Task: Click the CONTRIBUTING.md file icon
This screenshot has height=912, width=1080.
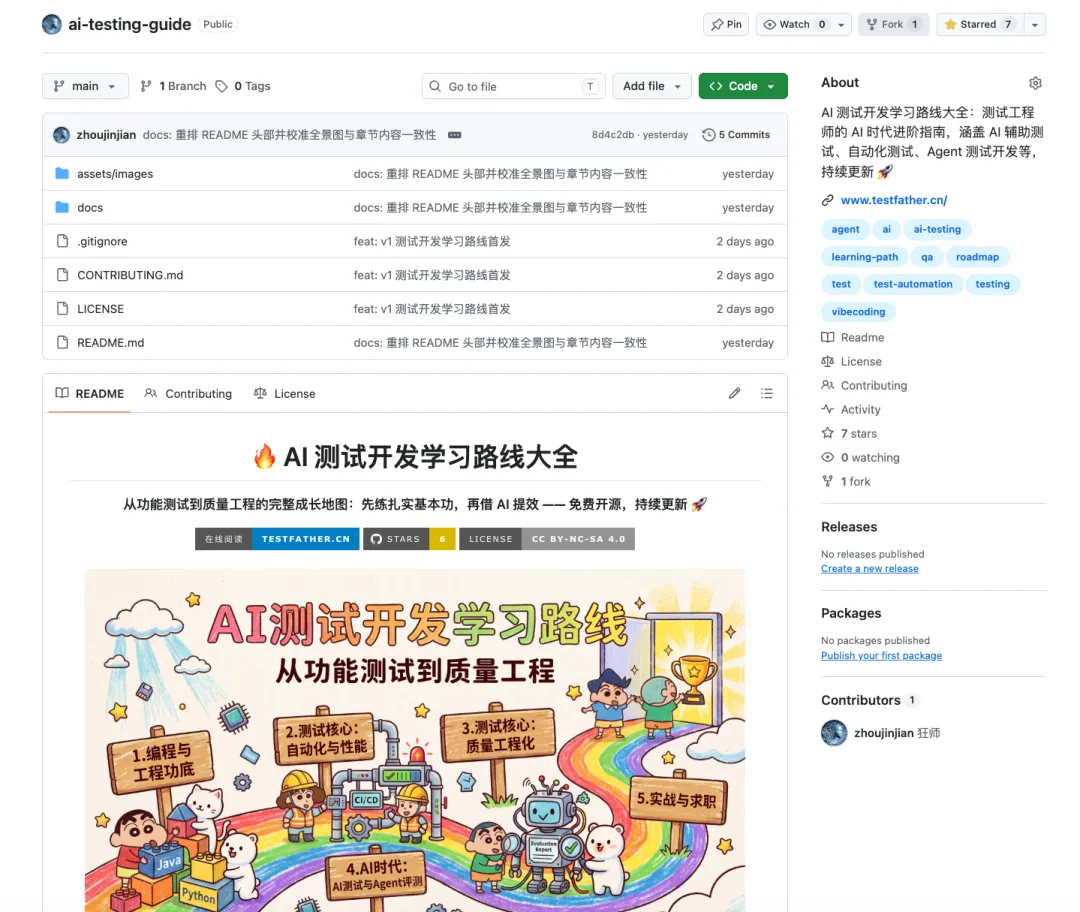Action: pyautogui.click(x=62, y=275)
